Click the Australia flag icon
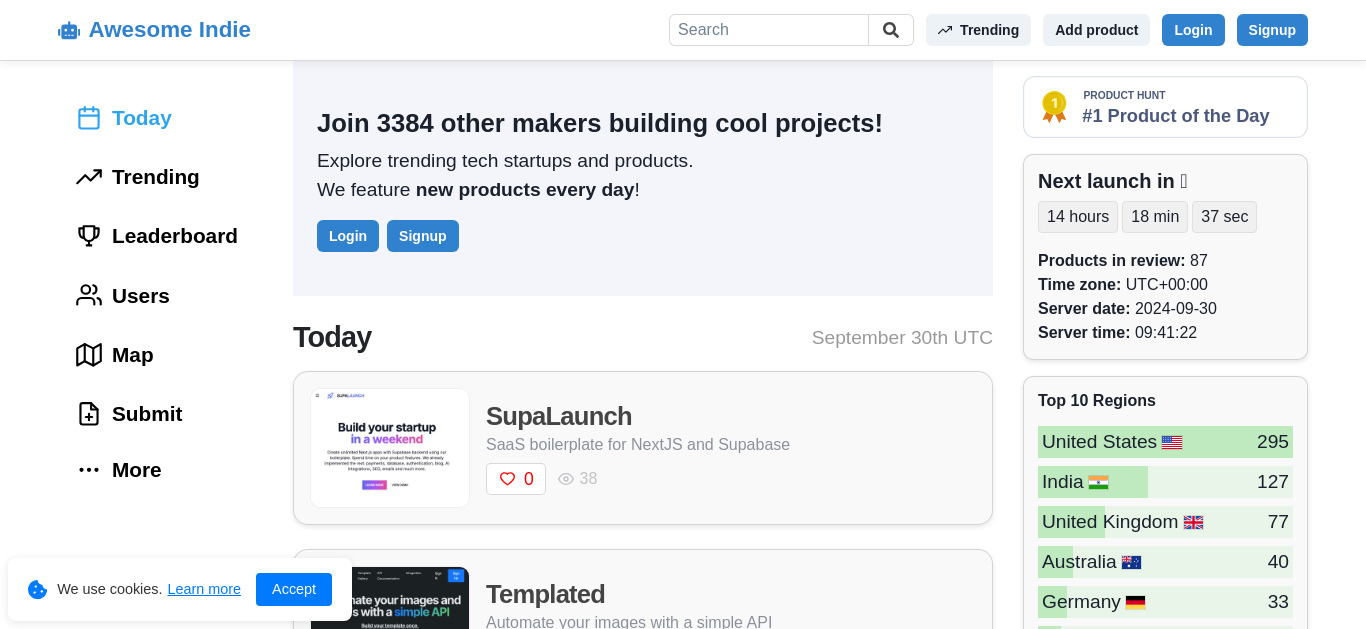The height and width of the screenshot is (629, 1366). click(x=1131, y=562)
